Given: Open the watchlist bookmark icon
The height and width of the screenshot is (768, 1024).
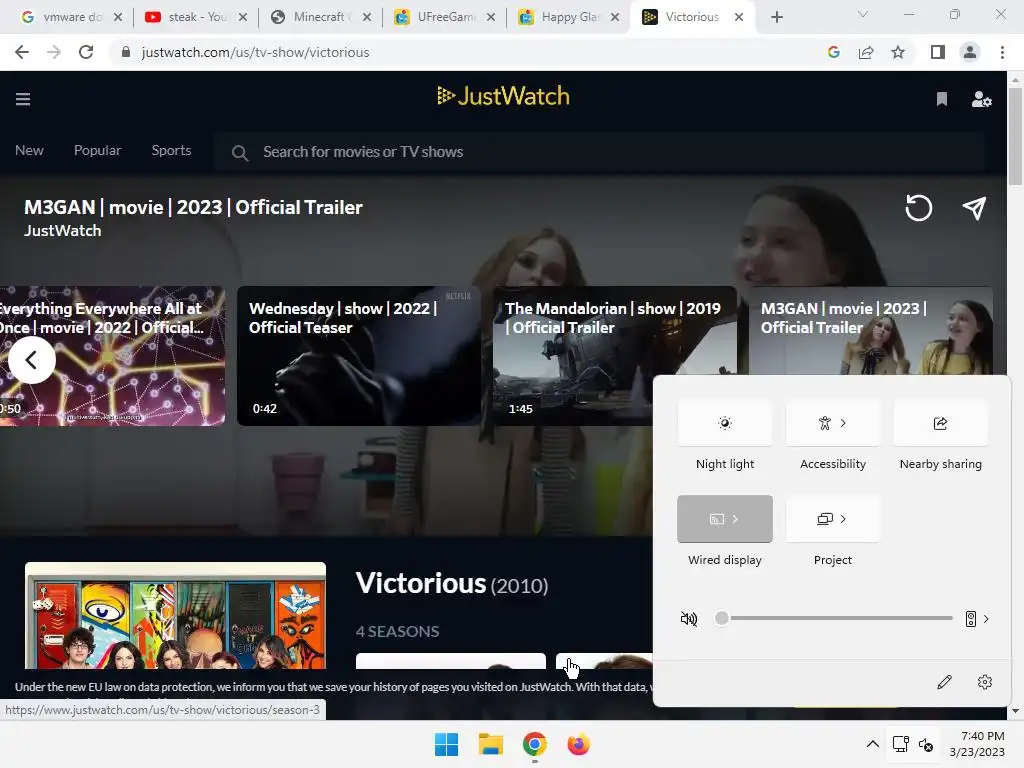Looking at the screenshot, I should click(941, 99).
